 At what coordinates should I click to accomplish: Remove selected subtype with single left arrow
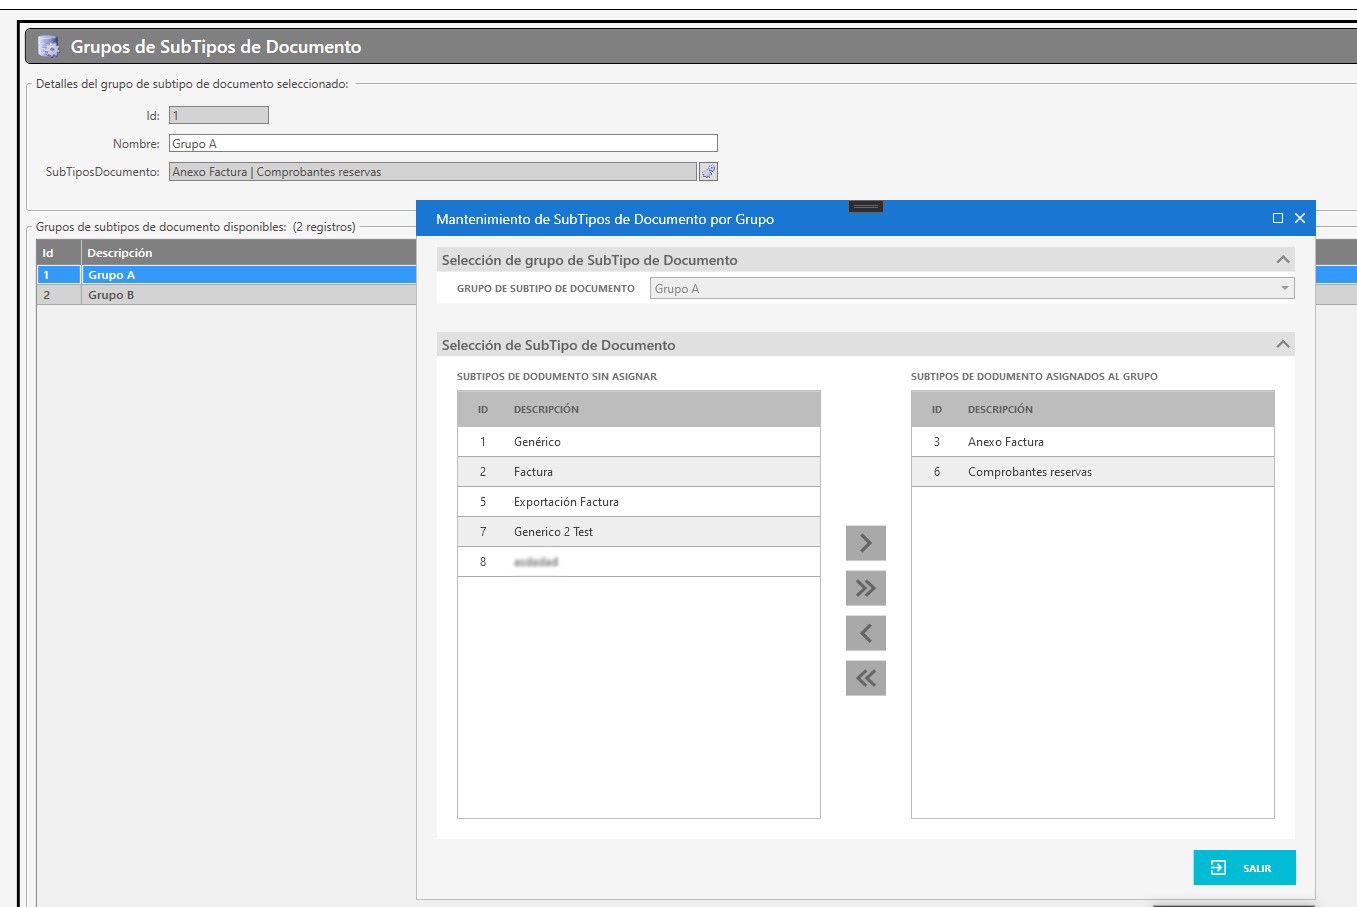pos(866,633)
